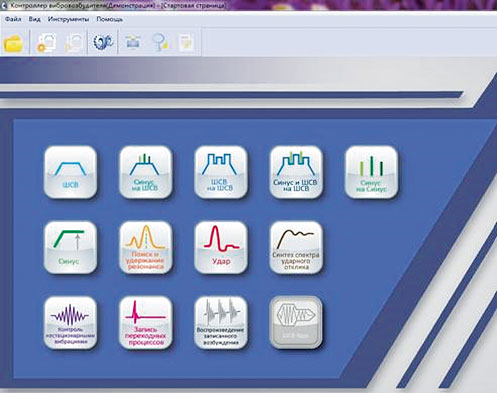Launch the Синус на ШСВ test tile

[x=146, y=172]
